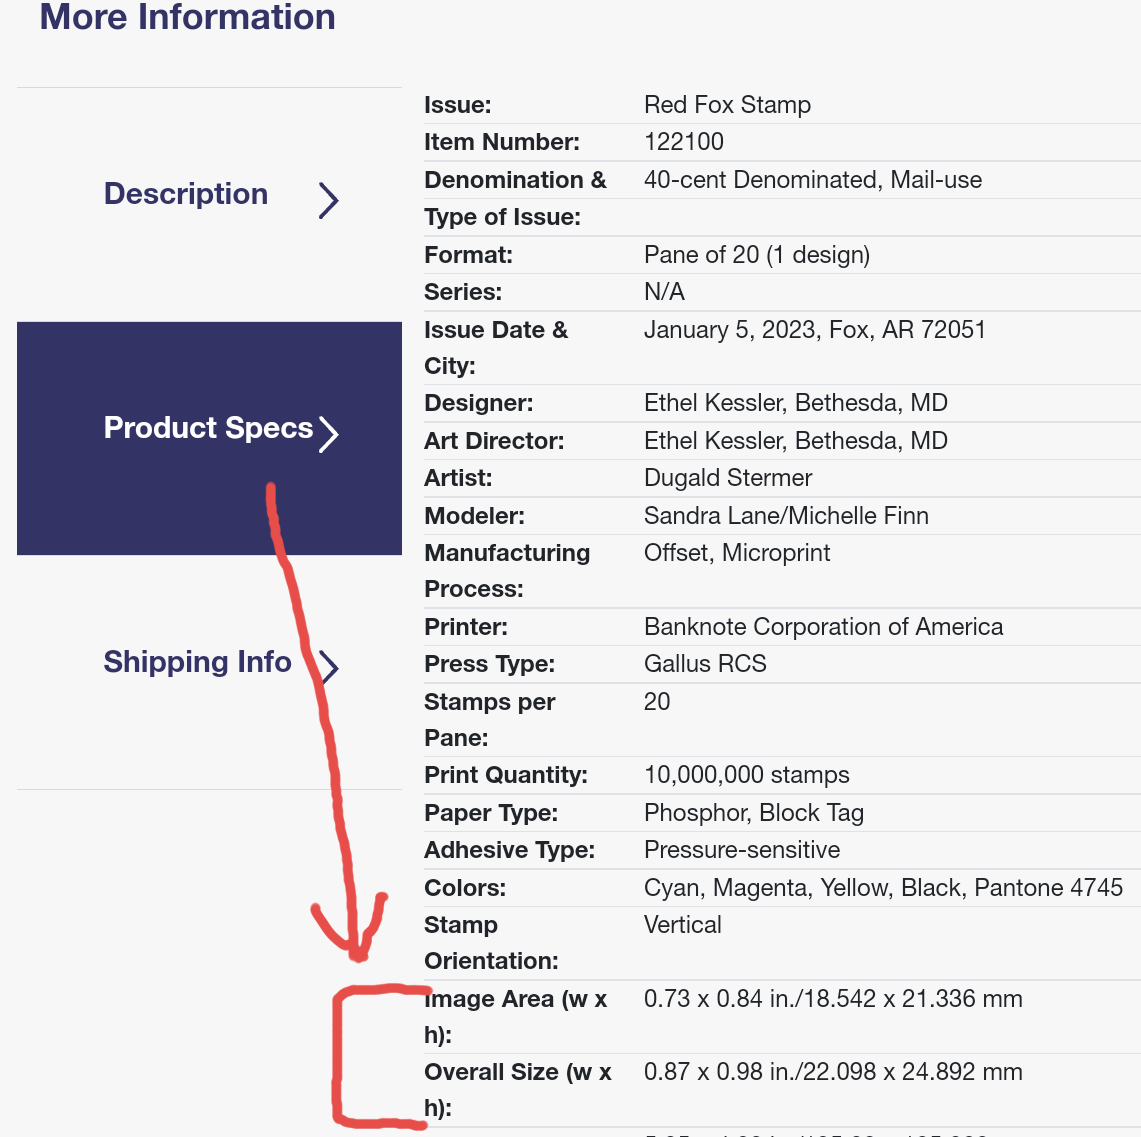The height and width of the screenshot is (1137, 1141).
Task: Click the Colors row listing Pantone 4745
Action: coord(782,887)
